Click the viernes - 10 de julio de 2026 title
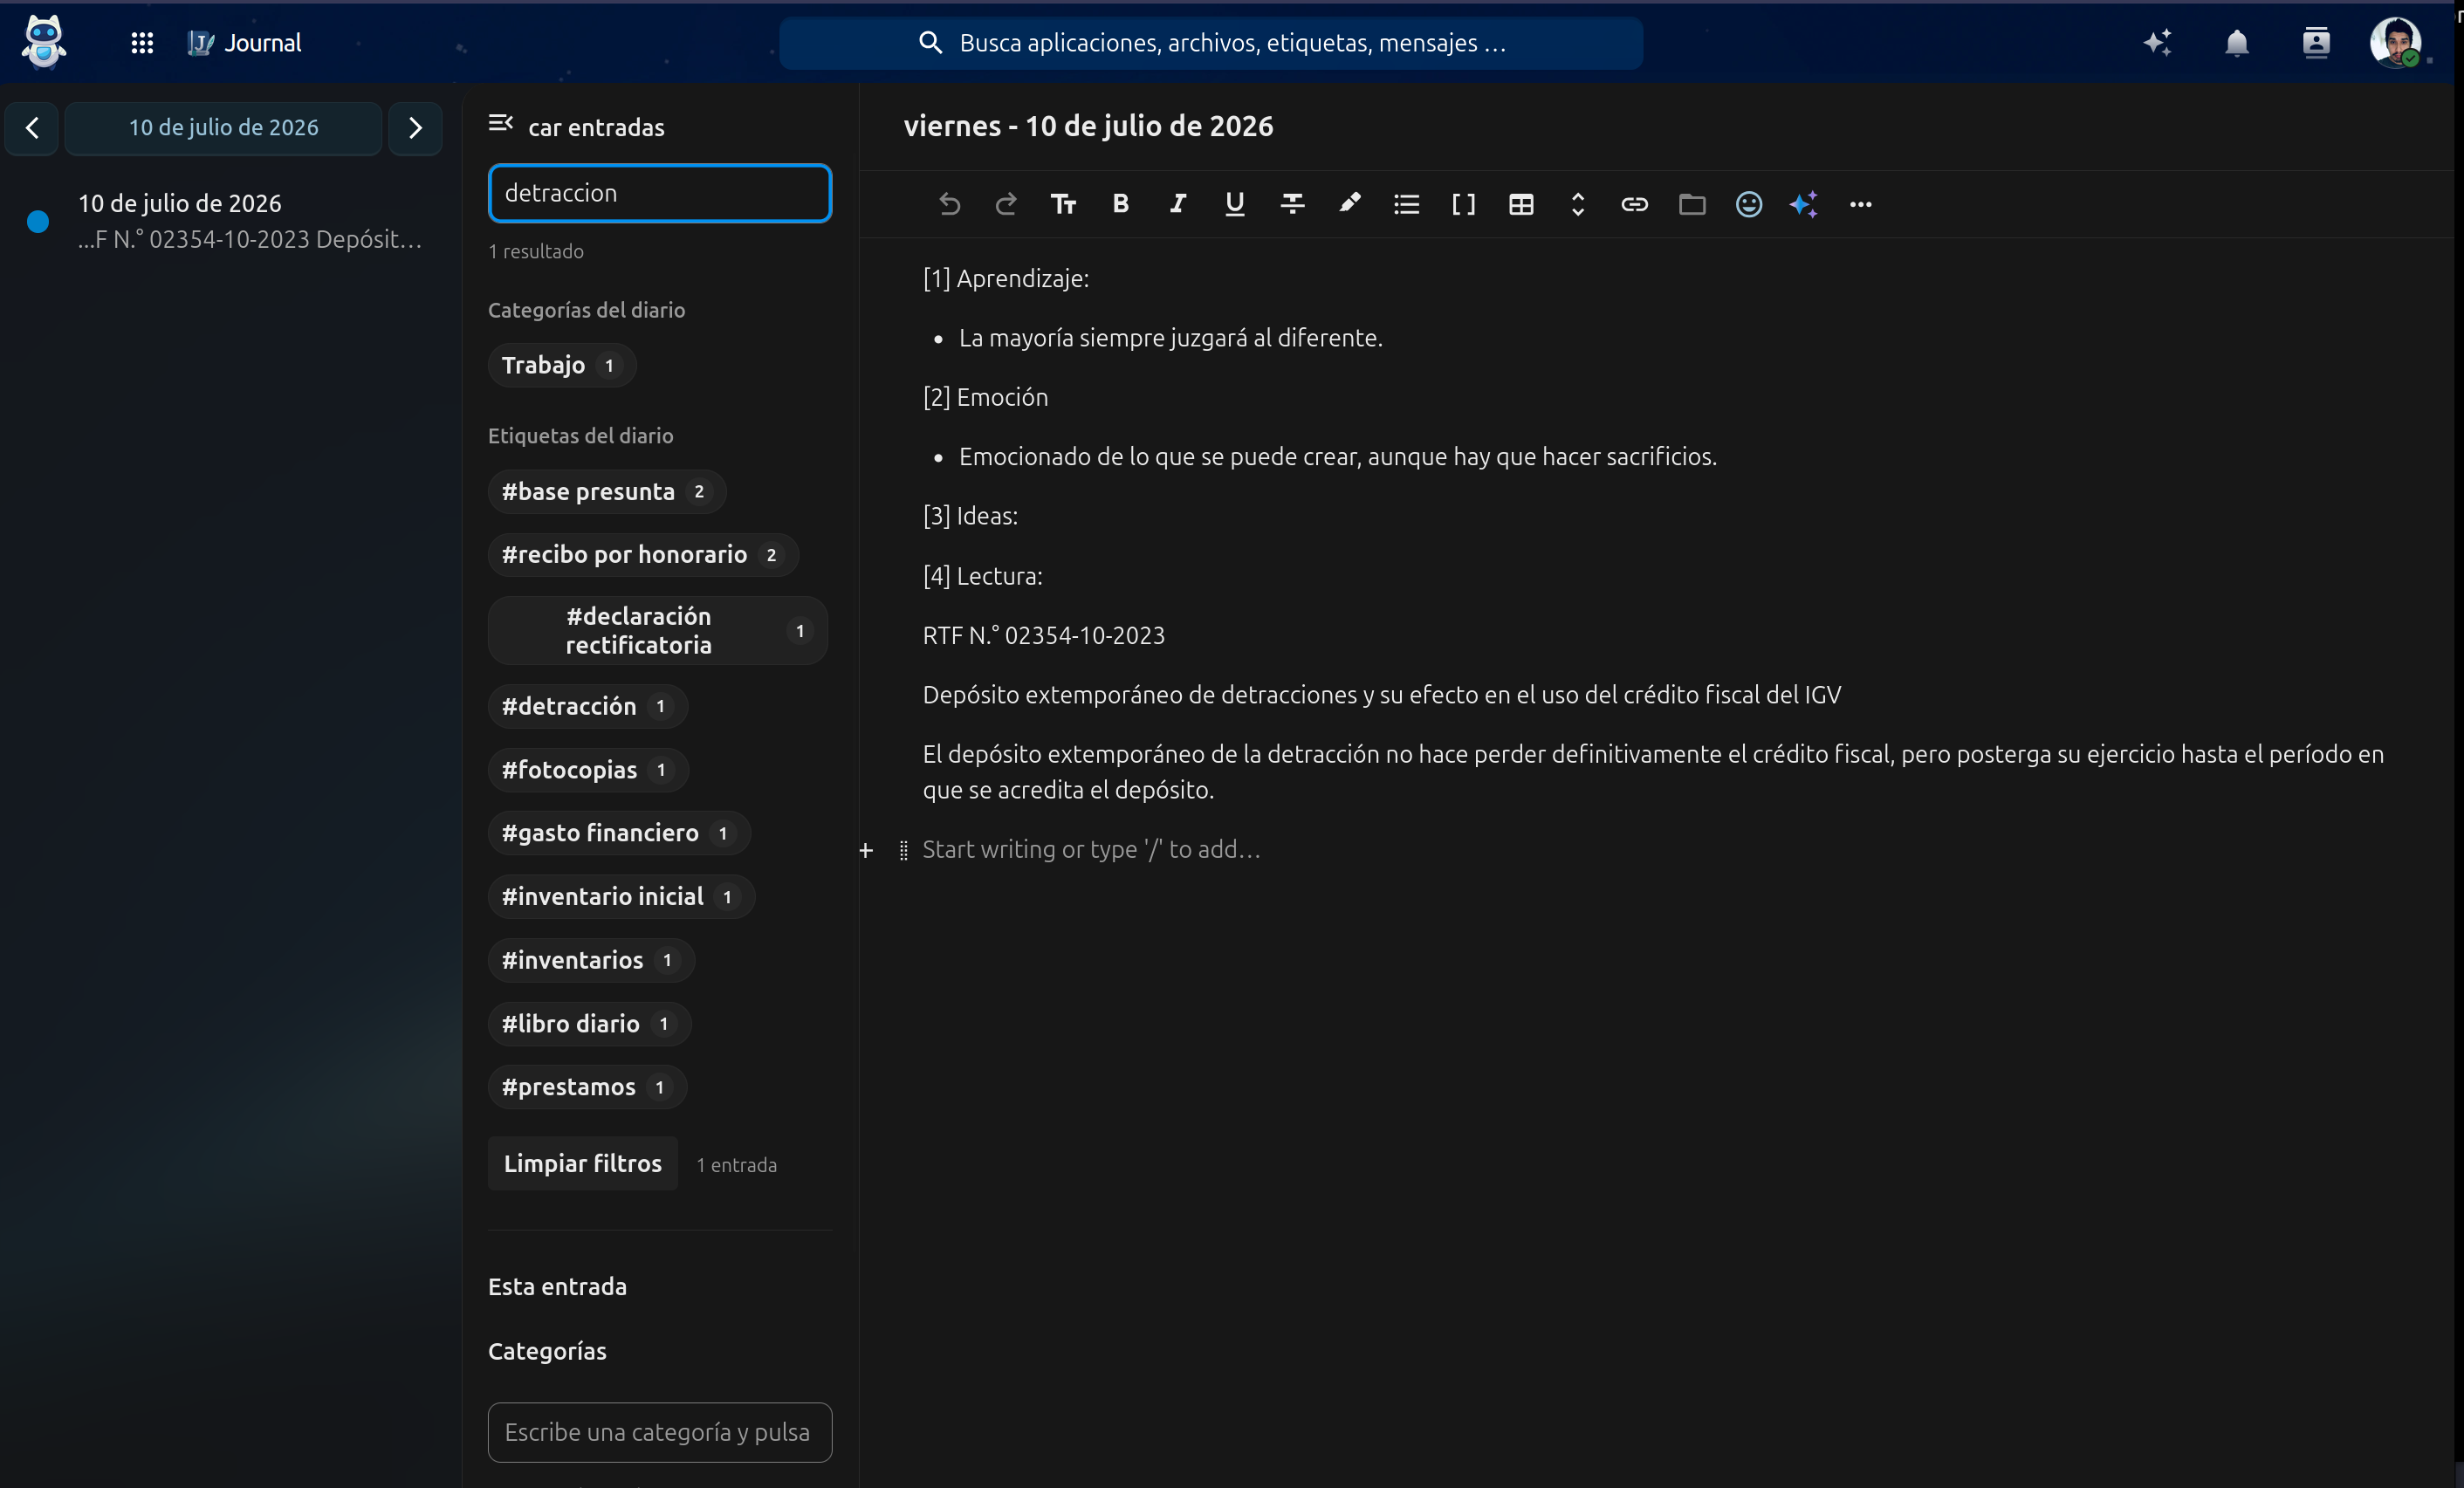The height and width of the screenshot is (1488, 2464). [x=1089, y=126]
